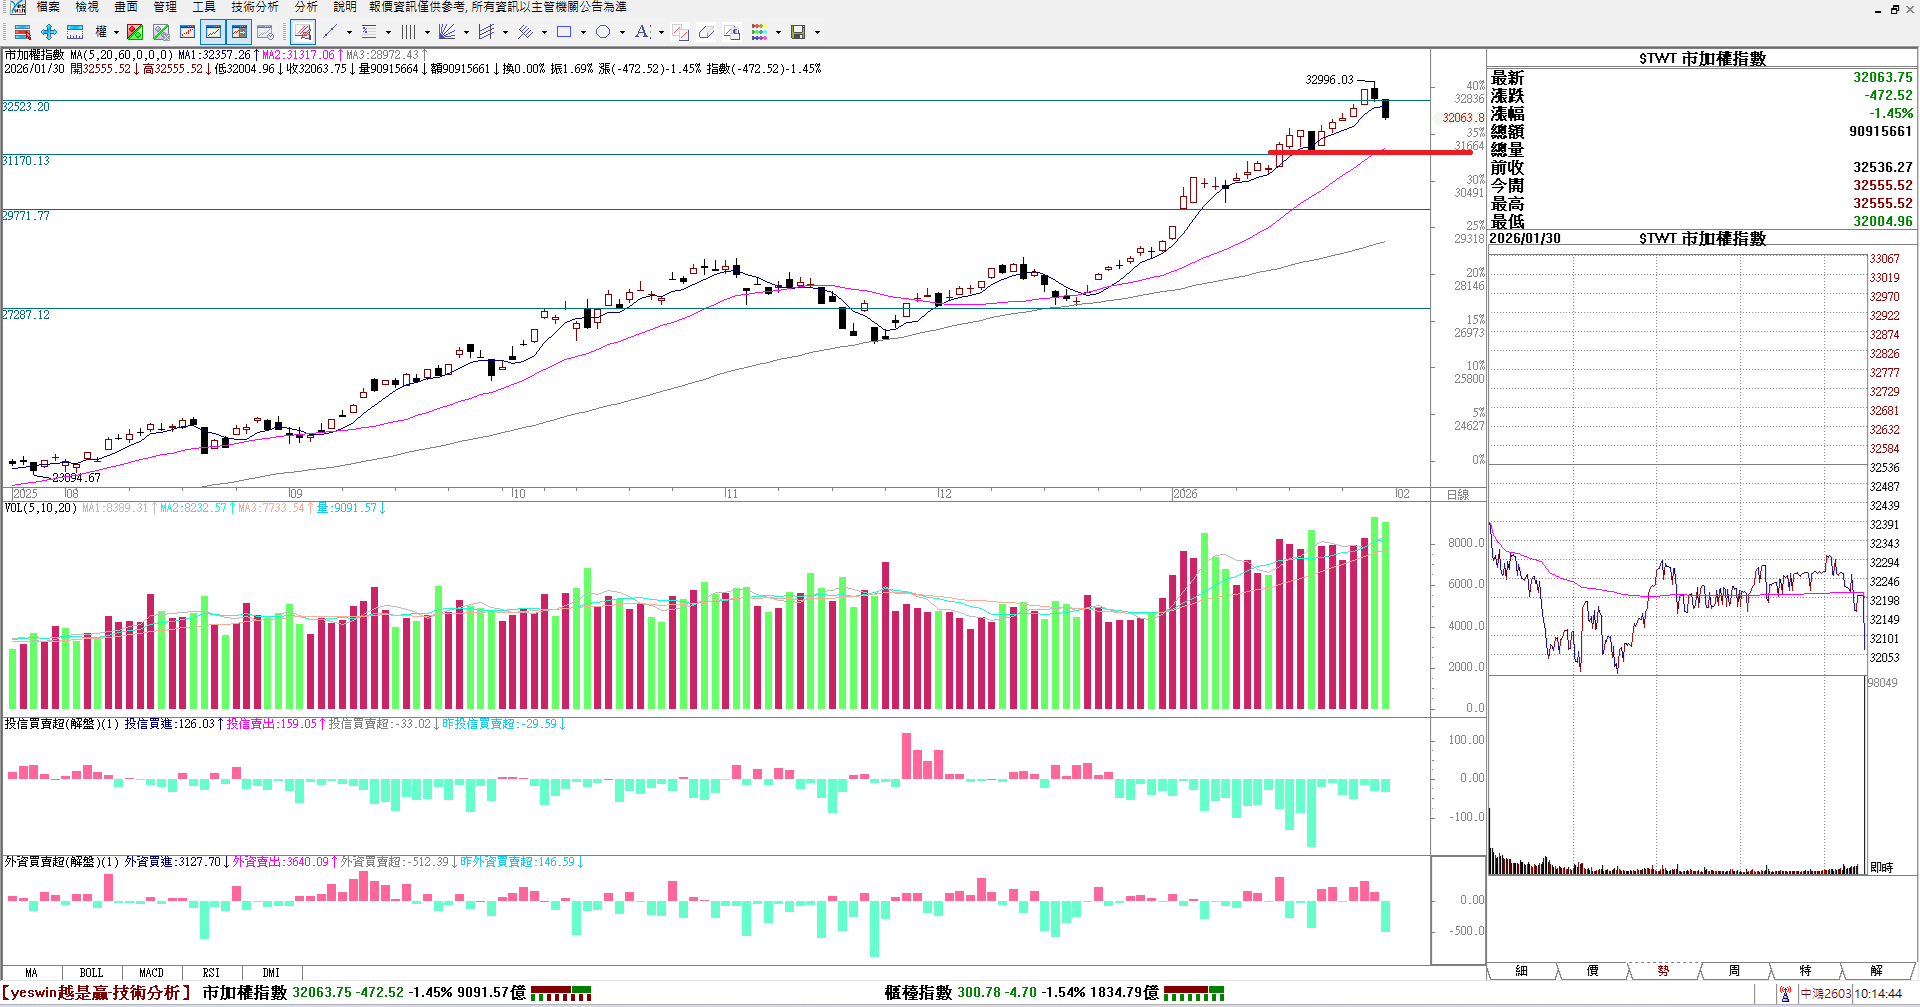The image size is (1920, 1007).
Task: Click the eraser tool icon
Action: 706,32
